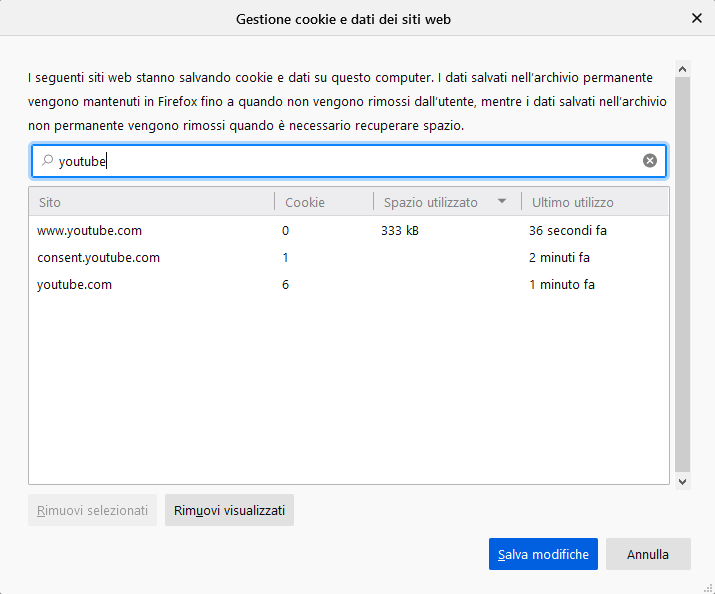The image size is (715, 594).
Task: Select the www.youtube.com row
Action: pyautogui.click(x=349, y=231)
